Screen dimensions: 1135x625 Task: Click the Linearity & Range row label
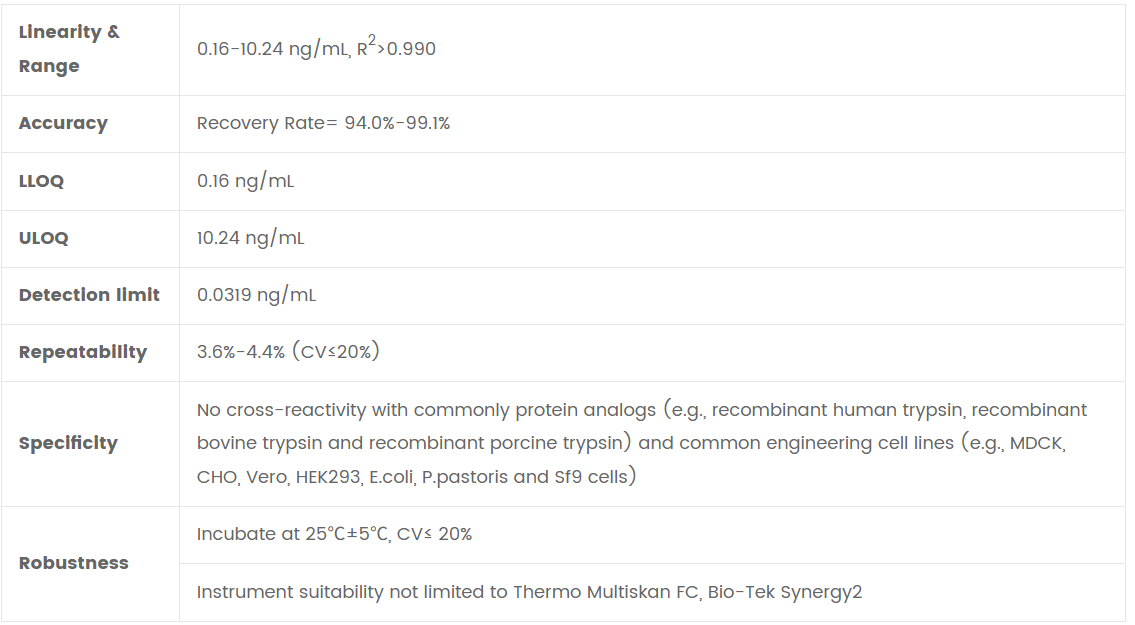coord(69,49)
